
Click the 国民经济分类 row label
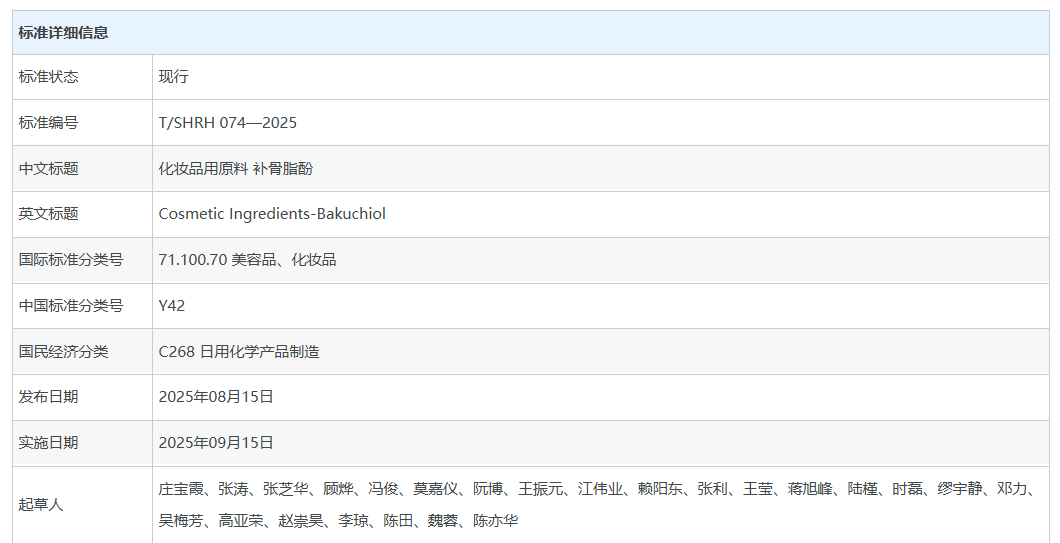pyautogui.click(x=63, y=352)
